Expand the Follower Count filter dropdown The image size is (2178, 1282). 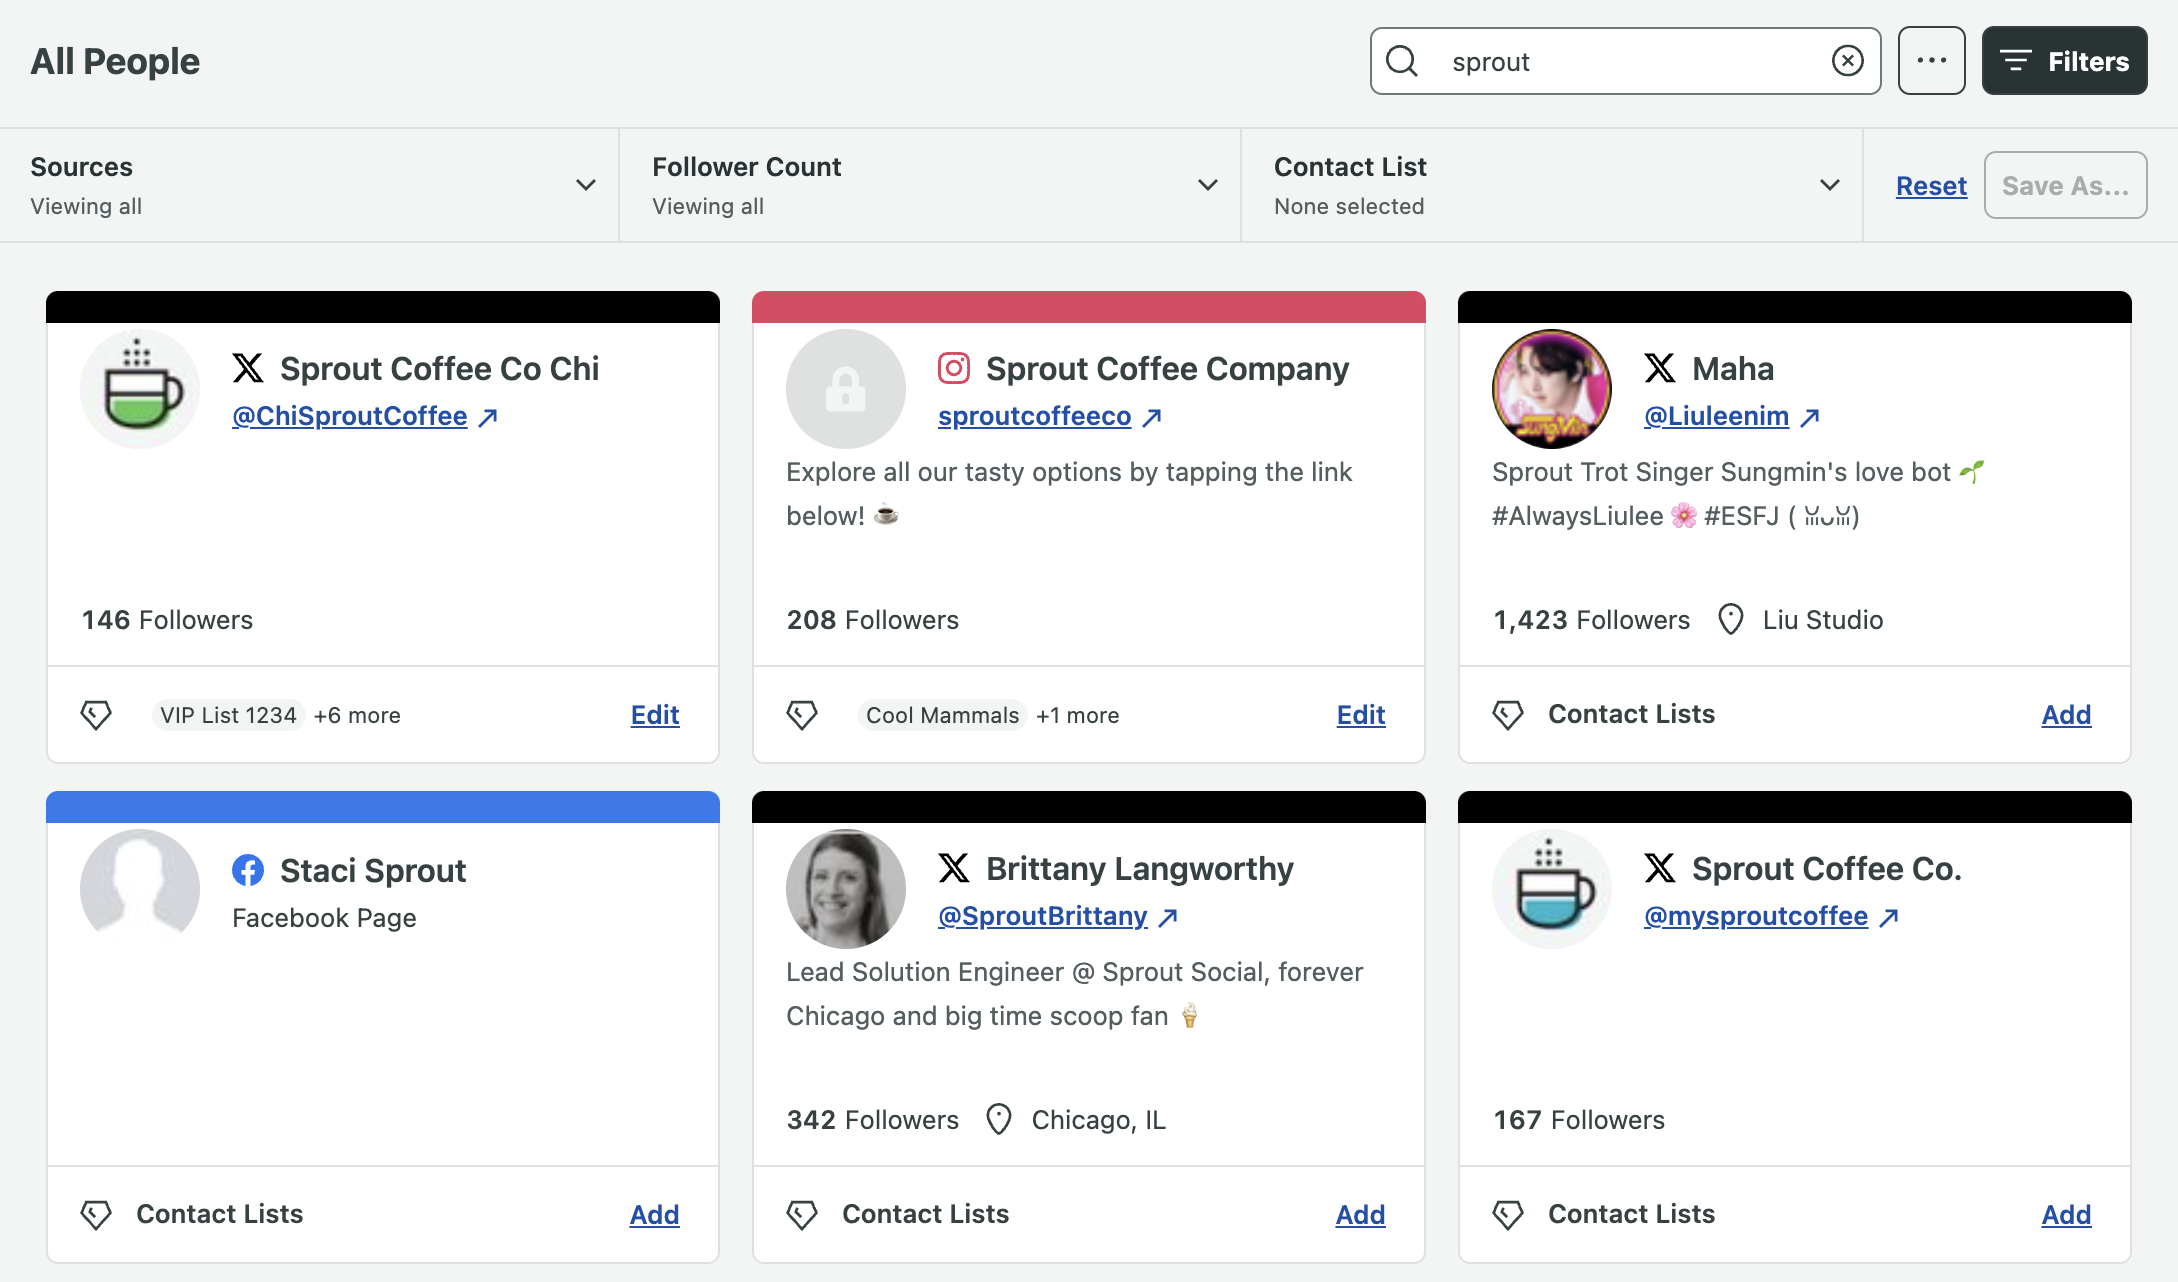coord(930,185)
